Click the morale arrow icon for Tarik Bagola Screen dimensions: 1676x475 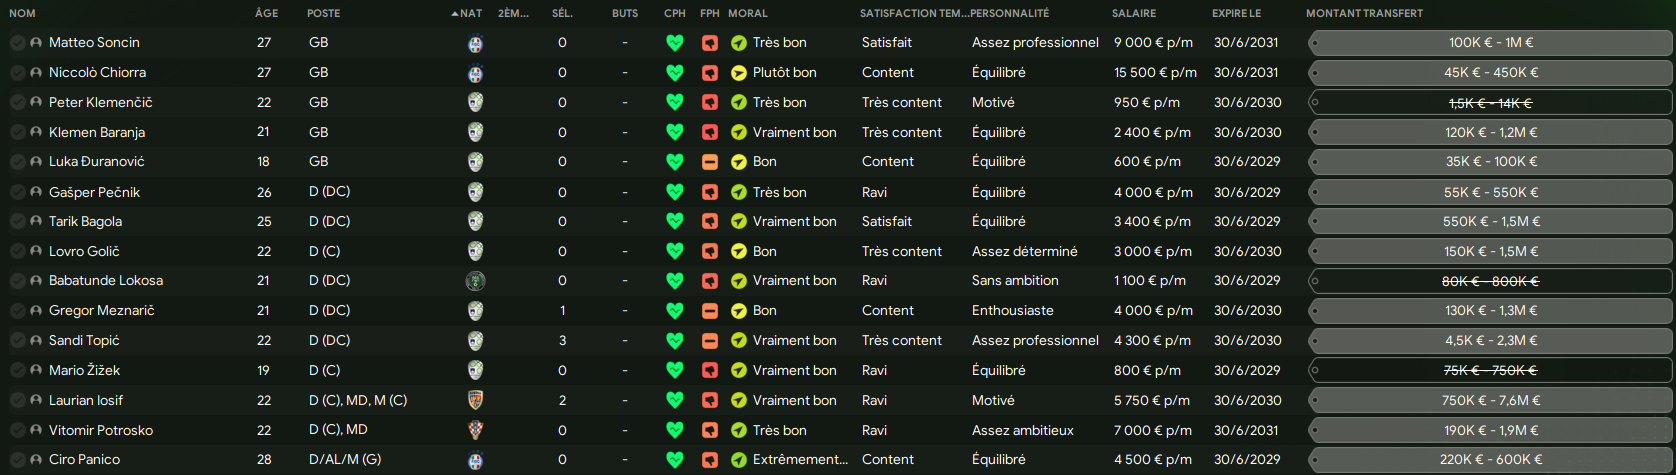[x=739, y=222]
